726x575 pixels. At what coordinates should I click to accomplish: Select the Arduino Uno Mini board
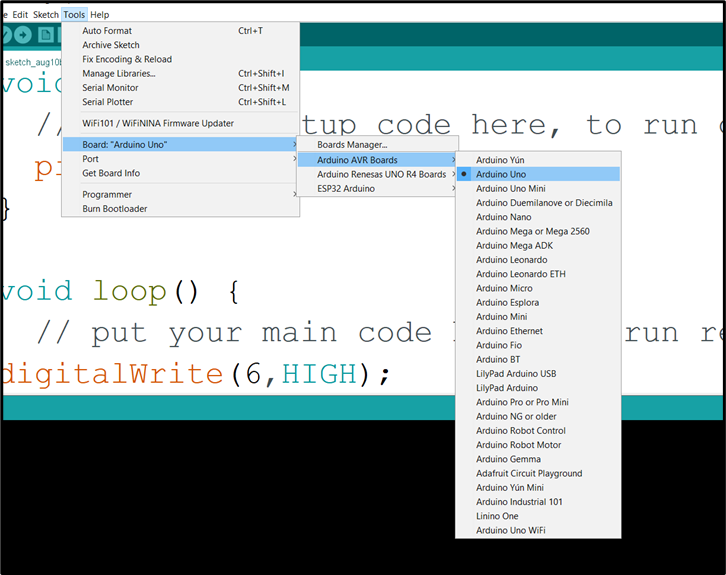(x=538, y=188)
